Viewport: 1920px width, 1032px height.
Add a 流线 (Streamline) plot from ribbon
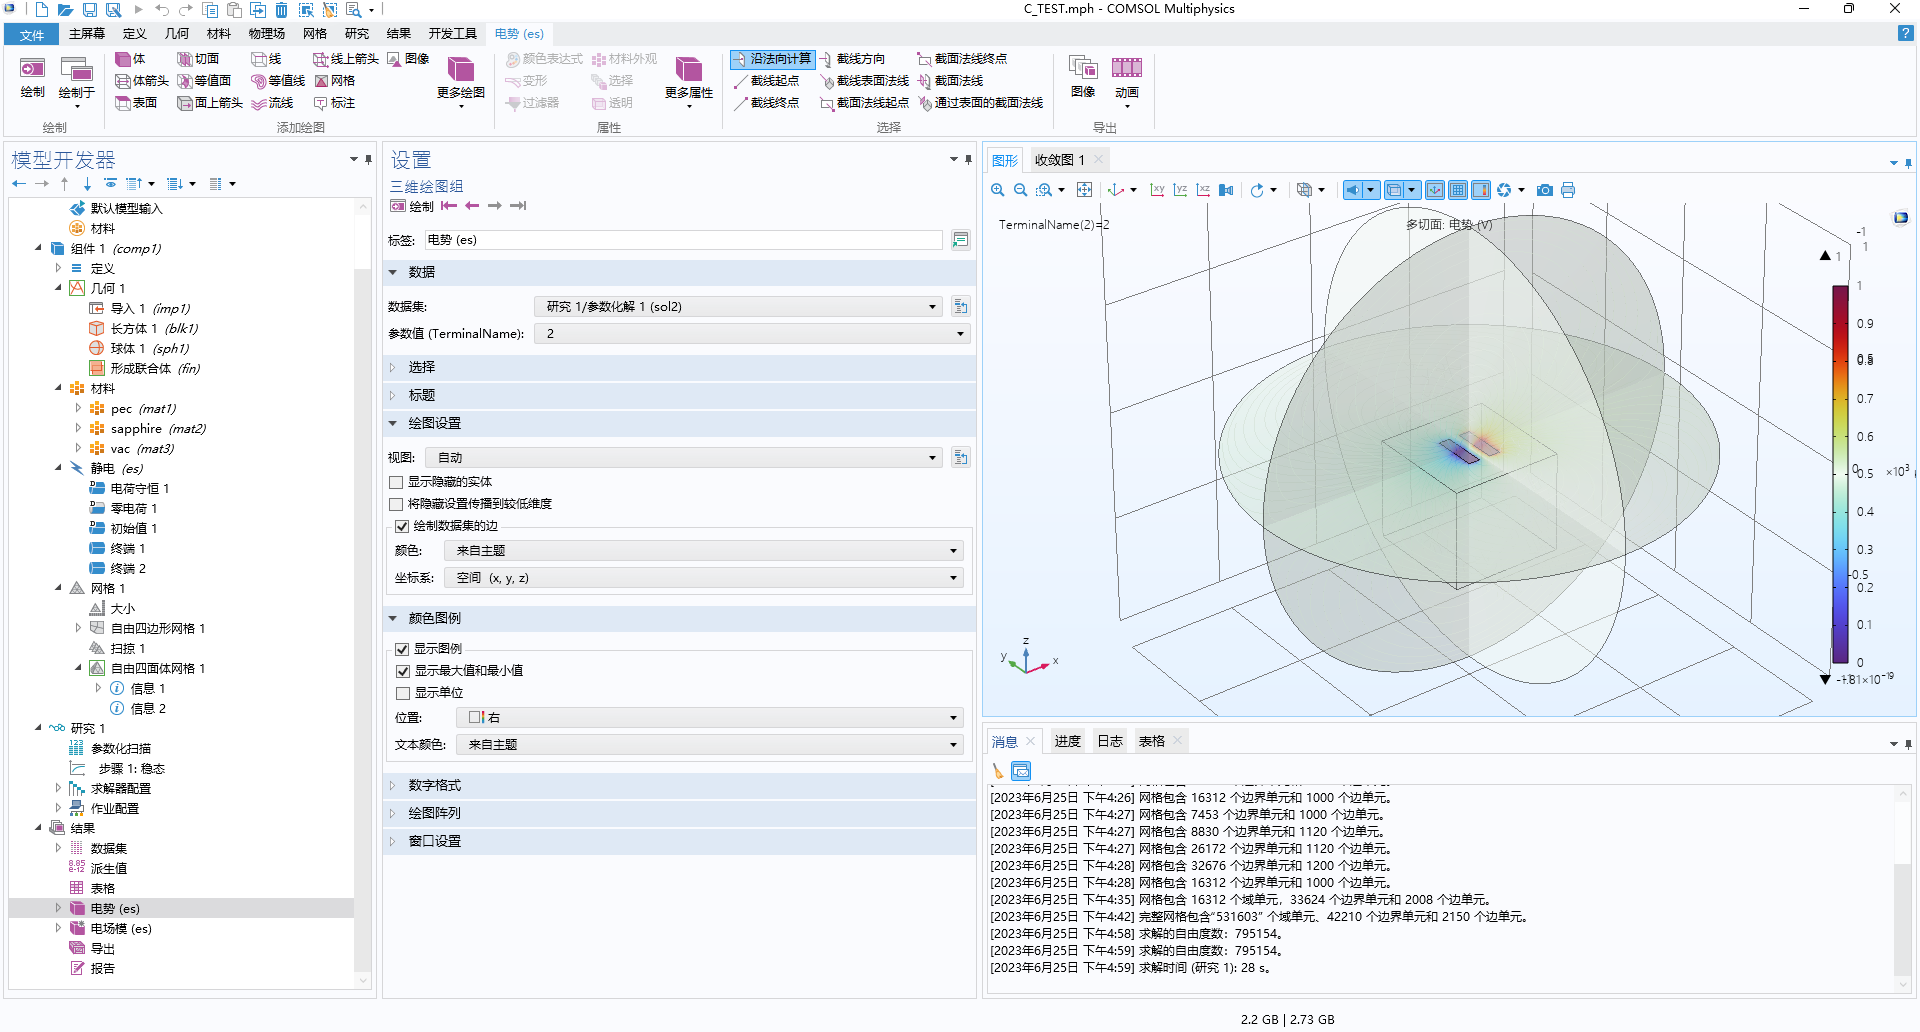272,103
